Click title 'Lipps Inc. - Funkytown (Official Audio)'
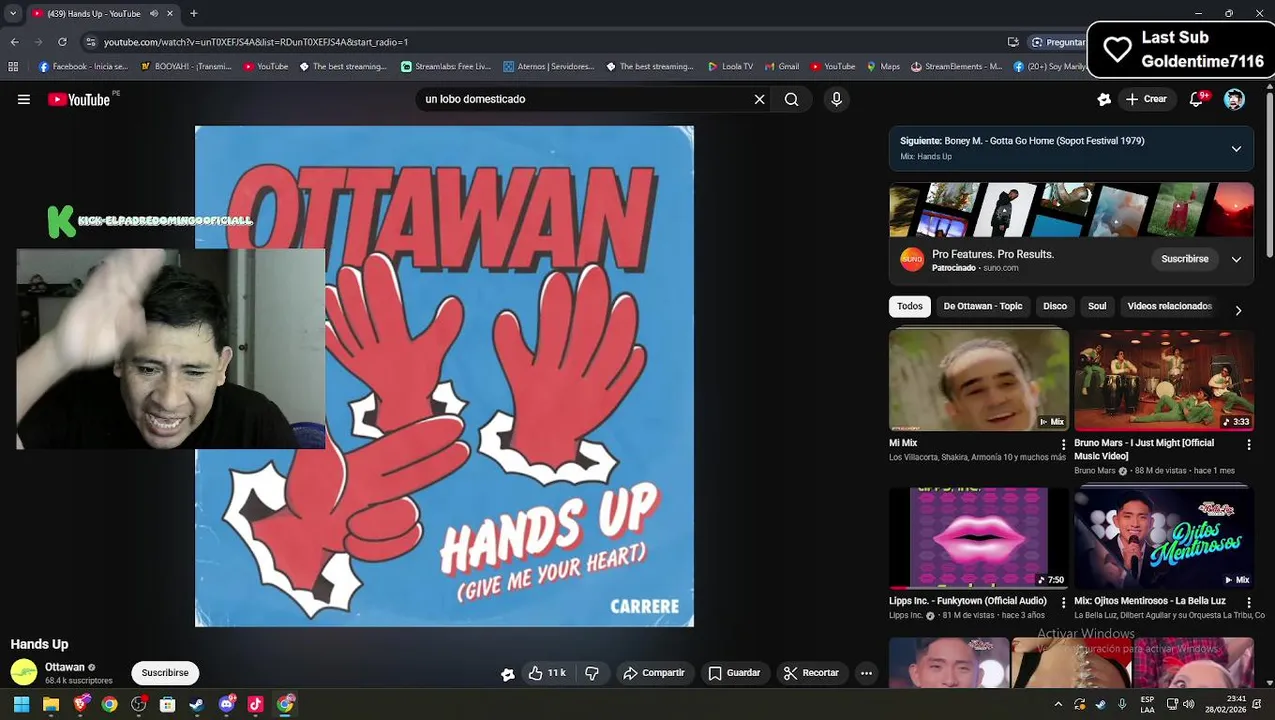The width and height of the screenshot is (1275, 720). click(968, 601)
